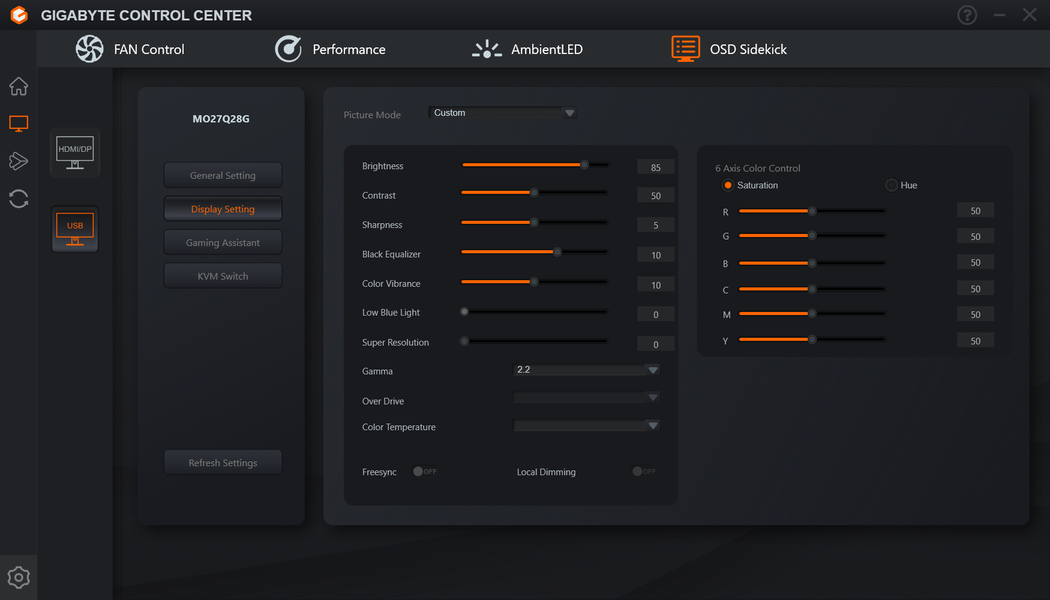Toggle the Local Dimming switch

coord(644,471)
